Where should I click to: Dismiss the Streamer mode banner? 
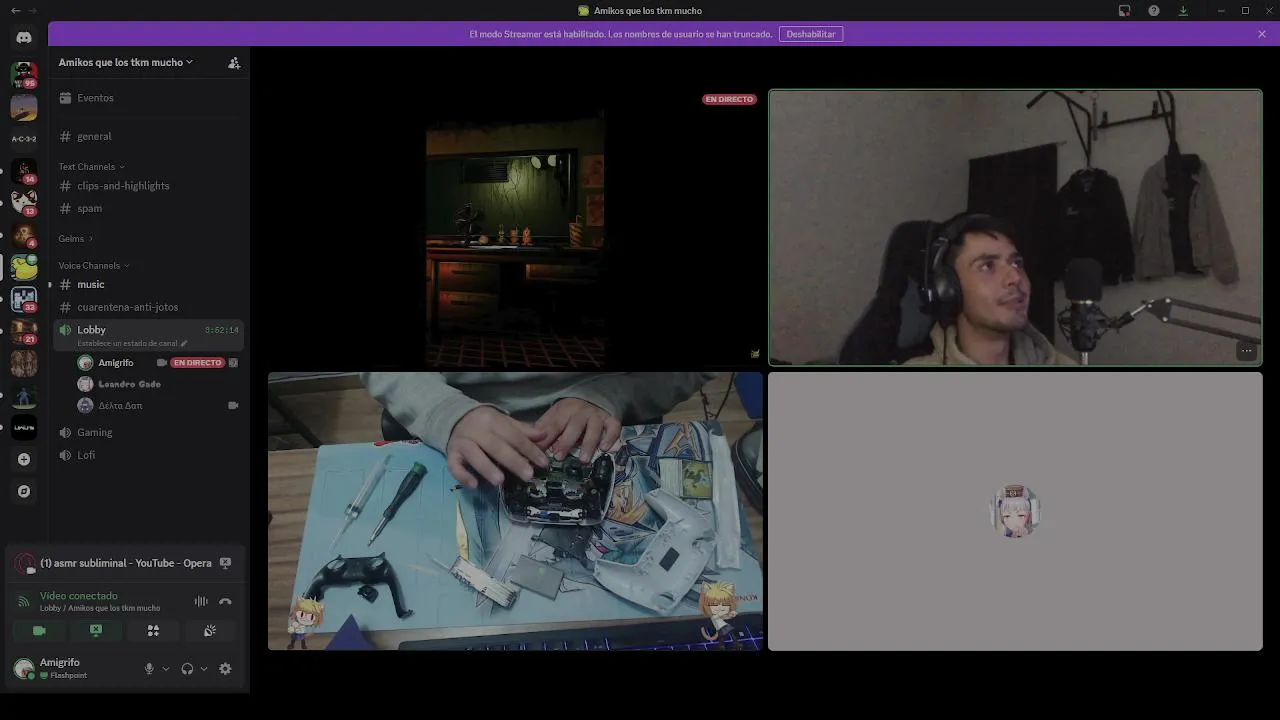coord(1262,34)
